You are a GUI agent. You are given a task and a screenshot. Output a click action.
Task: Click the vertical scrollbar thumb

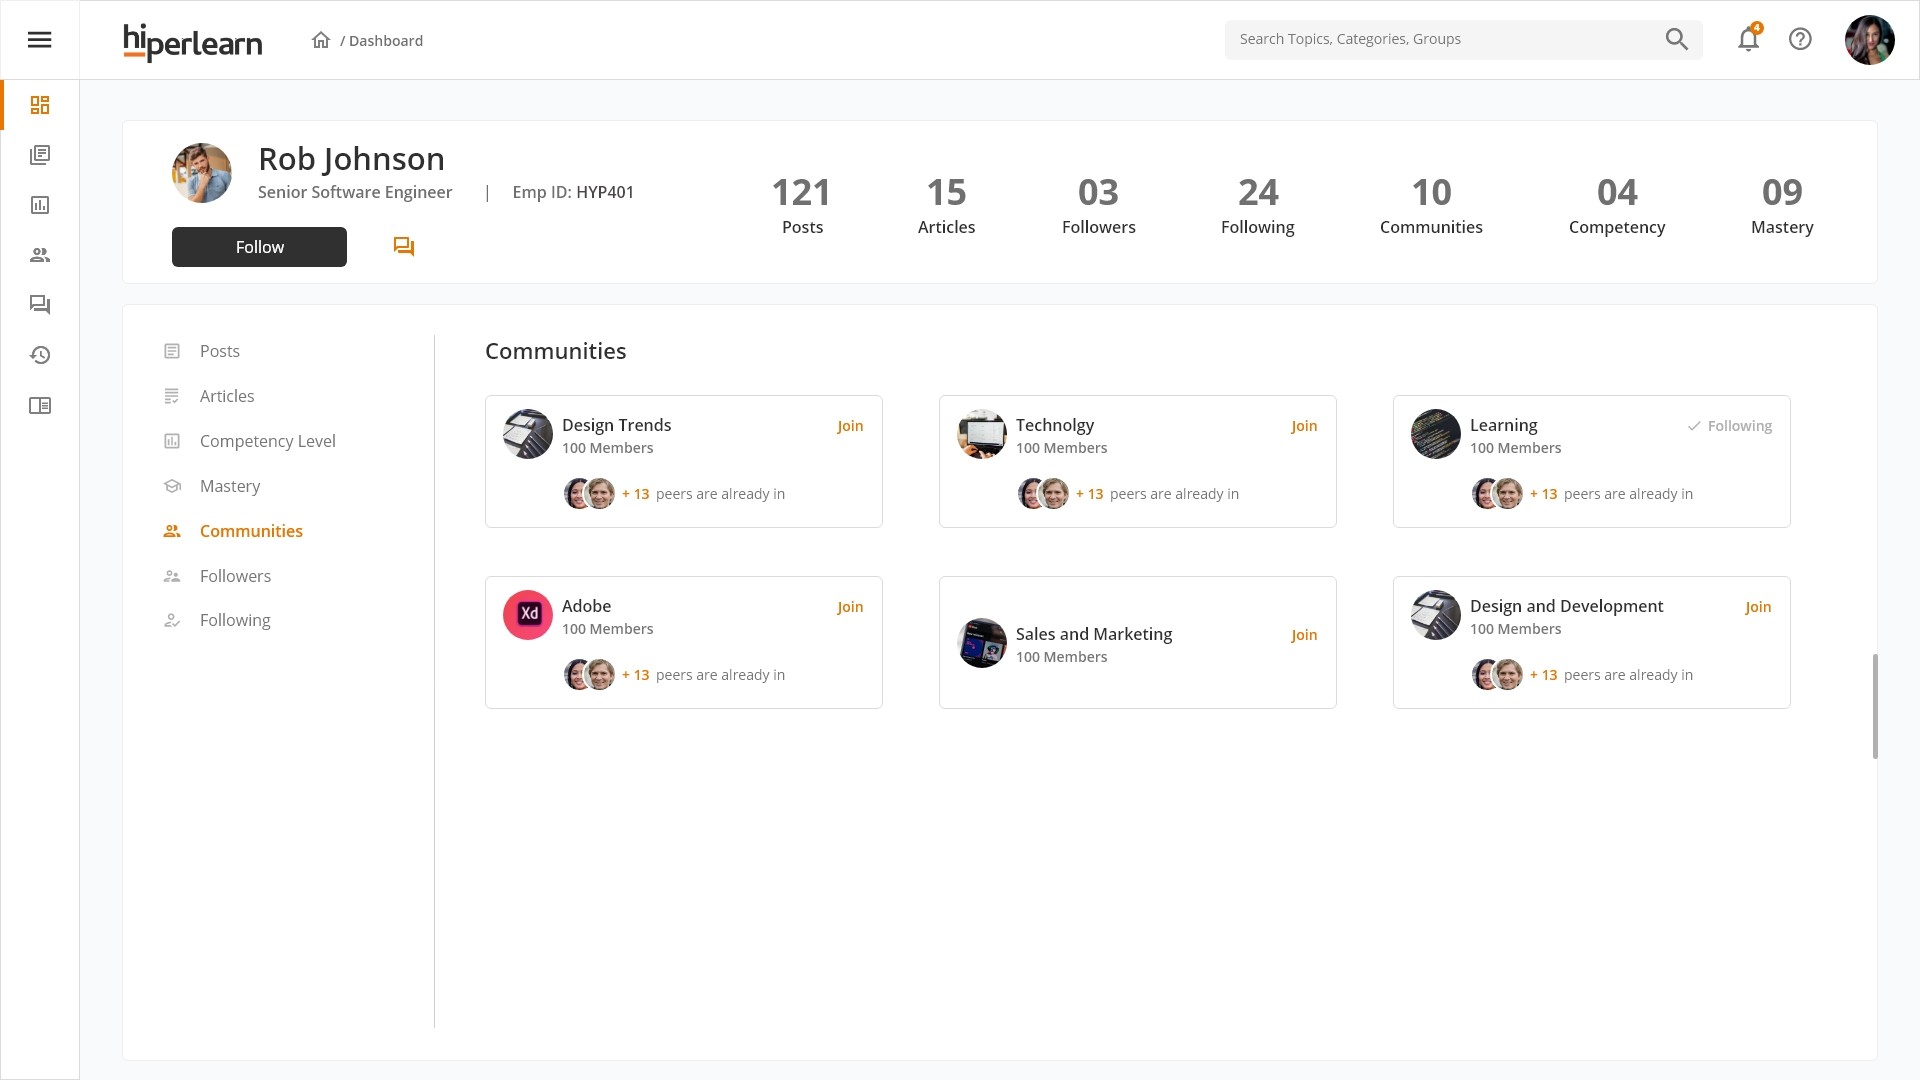click(x=1875, y=706)
